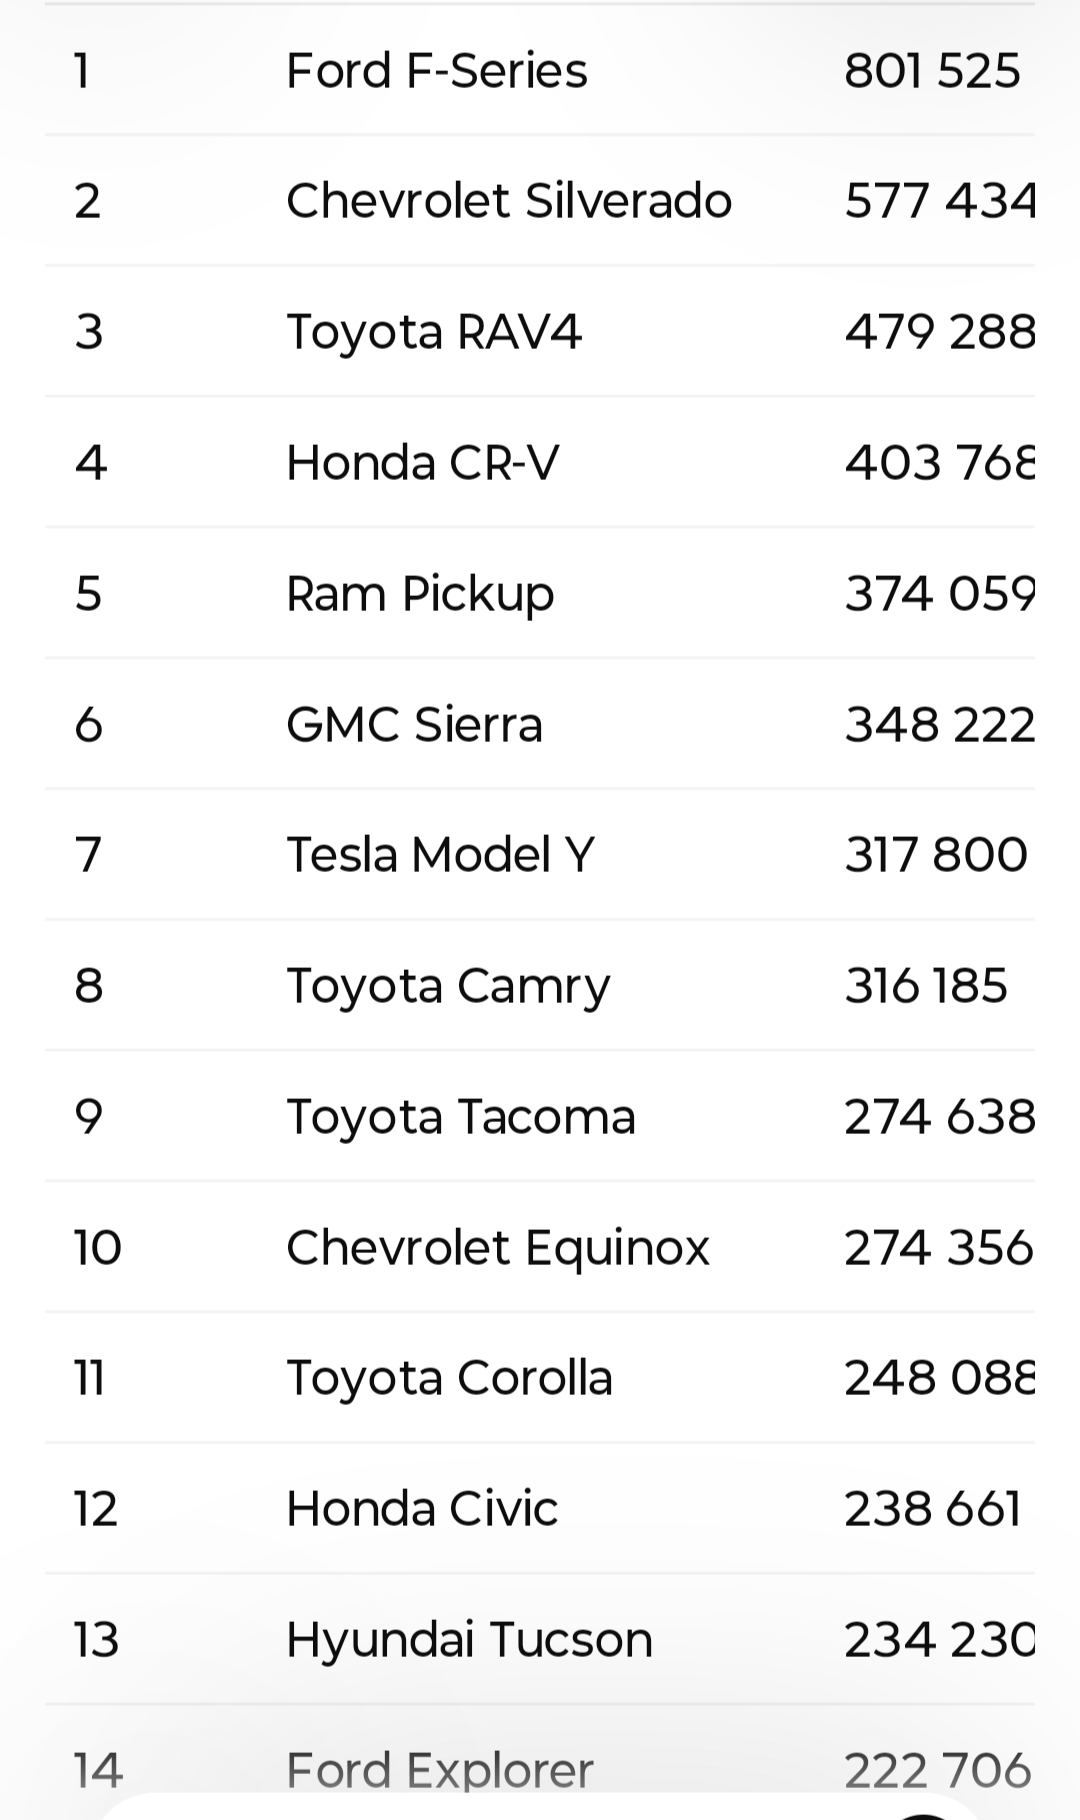
Task: Click the Hyundai Tucson row
Action: [468, 1640]
